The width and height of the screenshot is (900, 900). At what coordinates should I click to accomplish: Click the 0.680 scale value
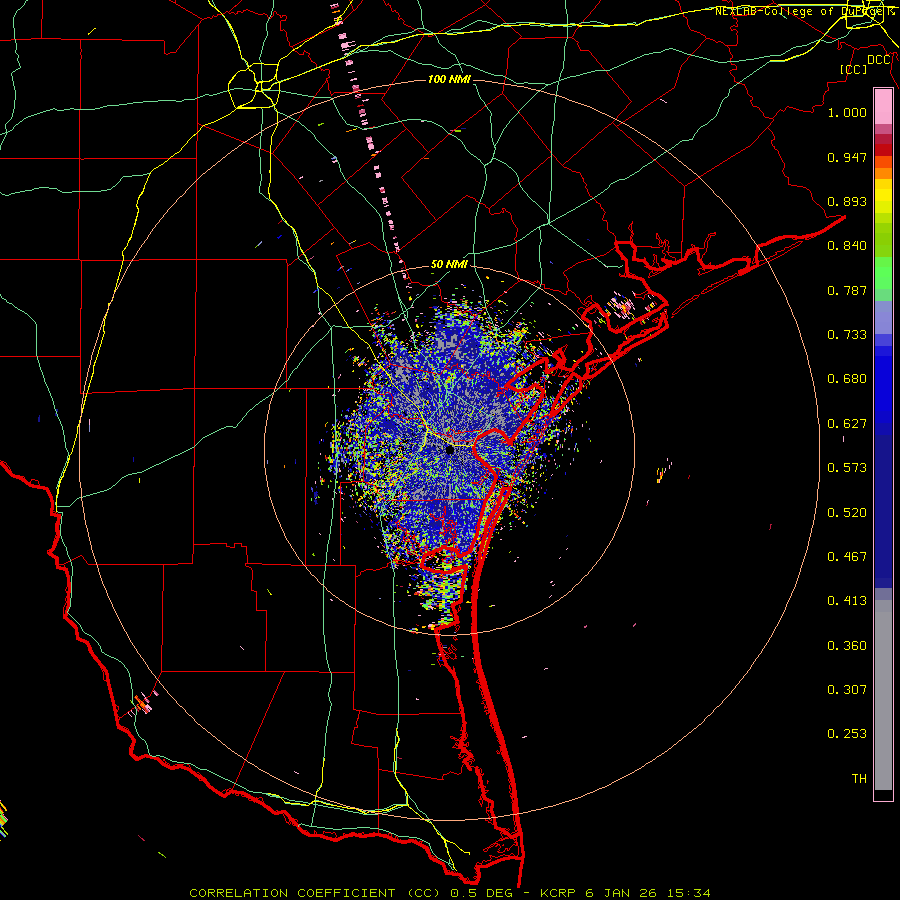(847, 379)
